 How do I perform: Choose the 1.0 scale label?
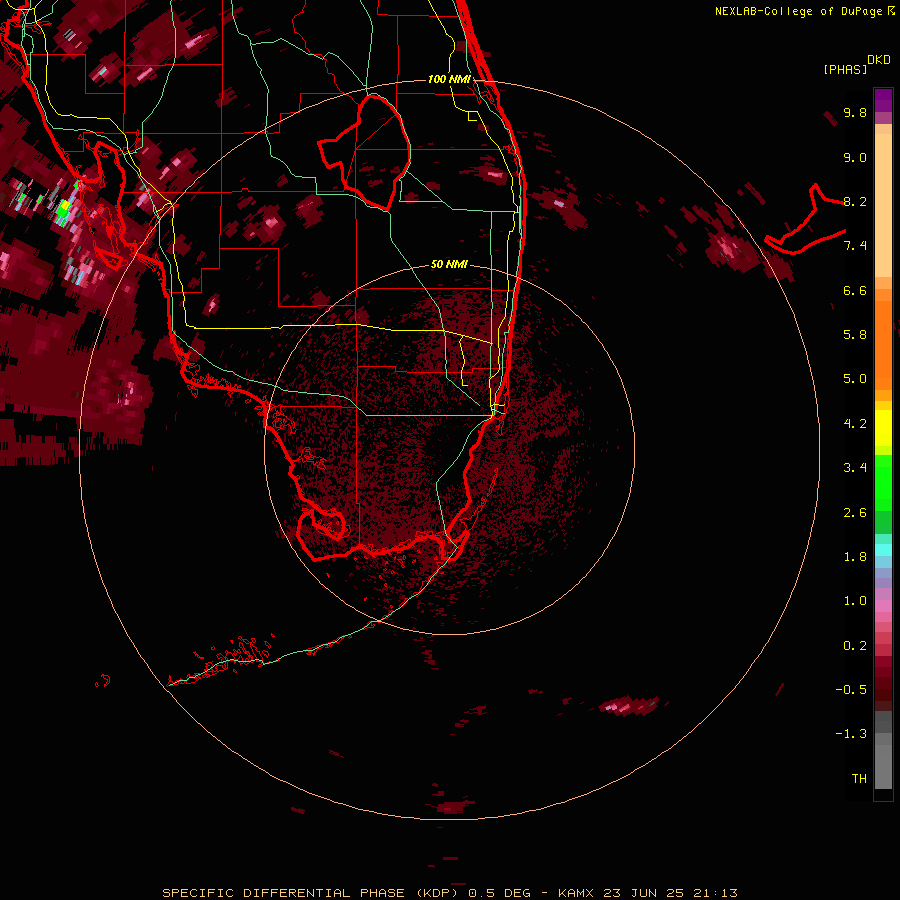pos(855,601)
